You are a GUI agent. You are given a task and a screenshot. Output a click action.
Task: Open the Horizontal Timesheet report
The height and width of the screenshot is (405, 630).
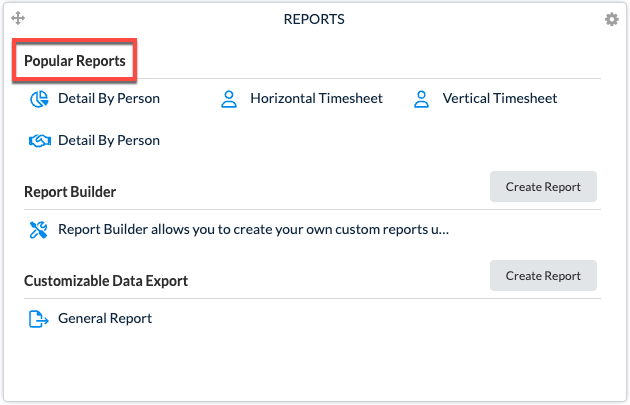point(316,98)
